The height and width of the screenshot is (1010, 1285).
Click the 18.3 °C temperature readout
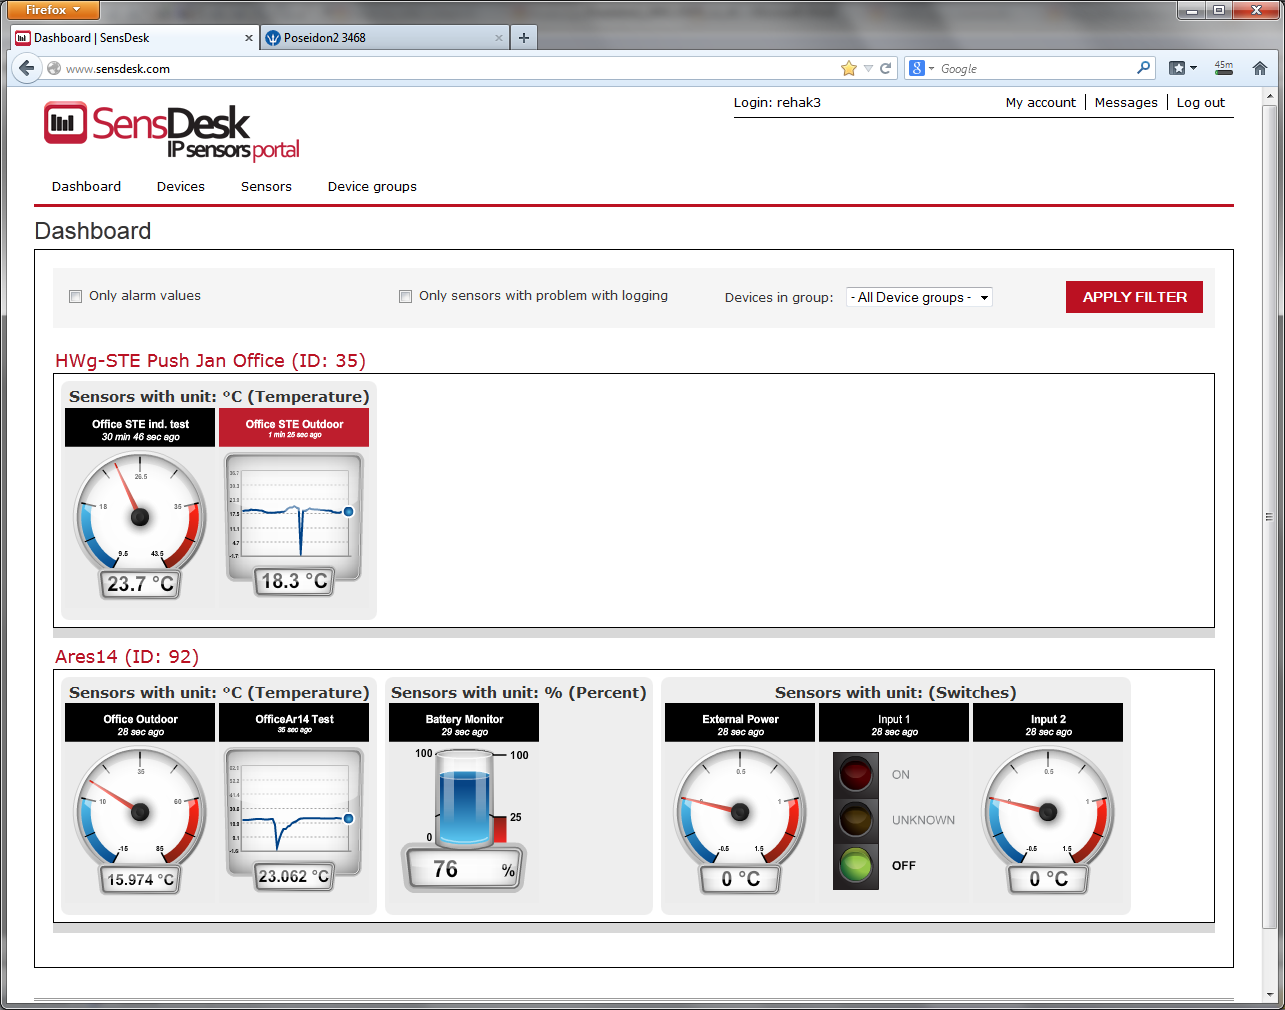(294, 581)
